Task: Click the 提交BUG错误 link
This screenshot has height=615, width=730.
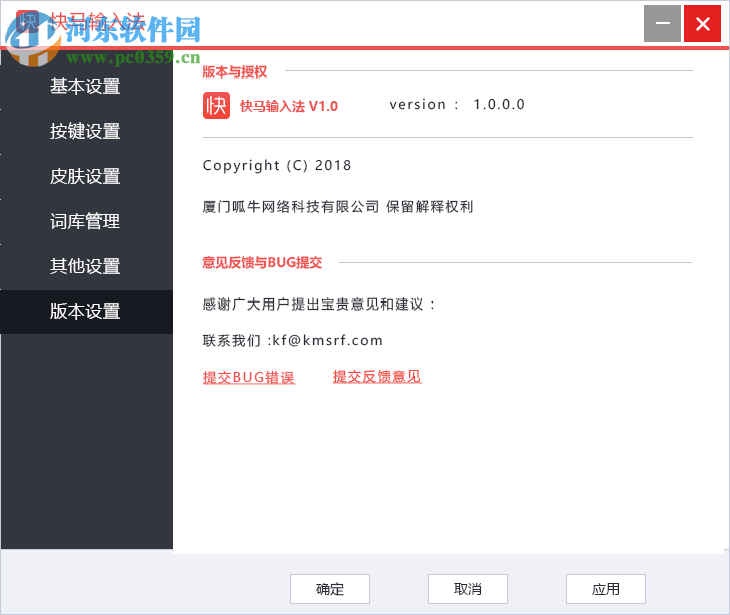Action: pos(249,377)
